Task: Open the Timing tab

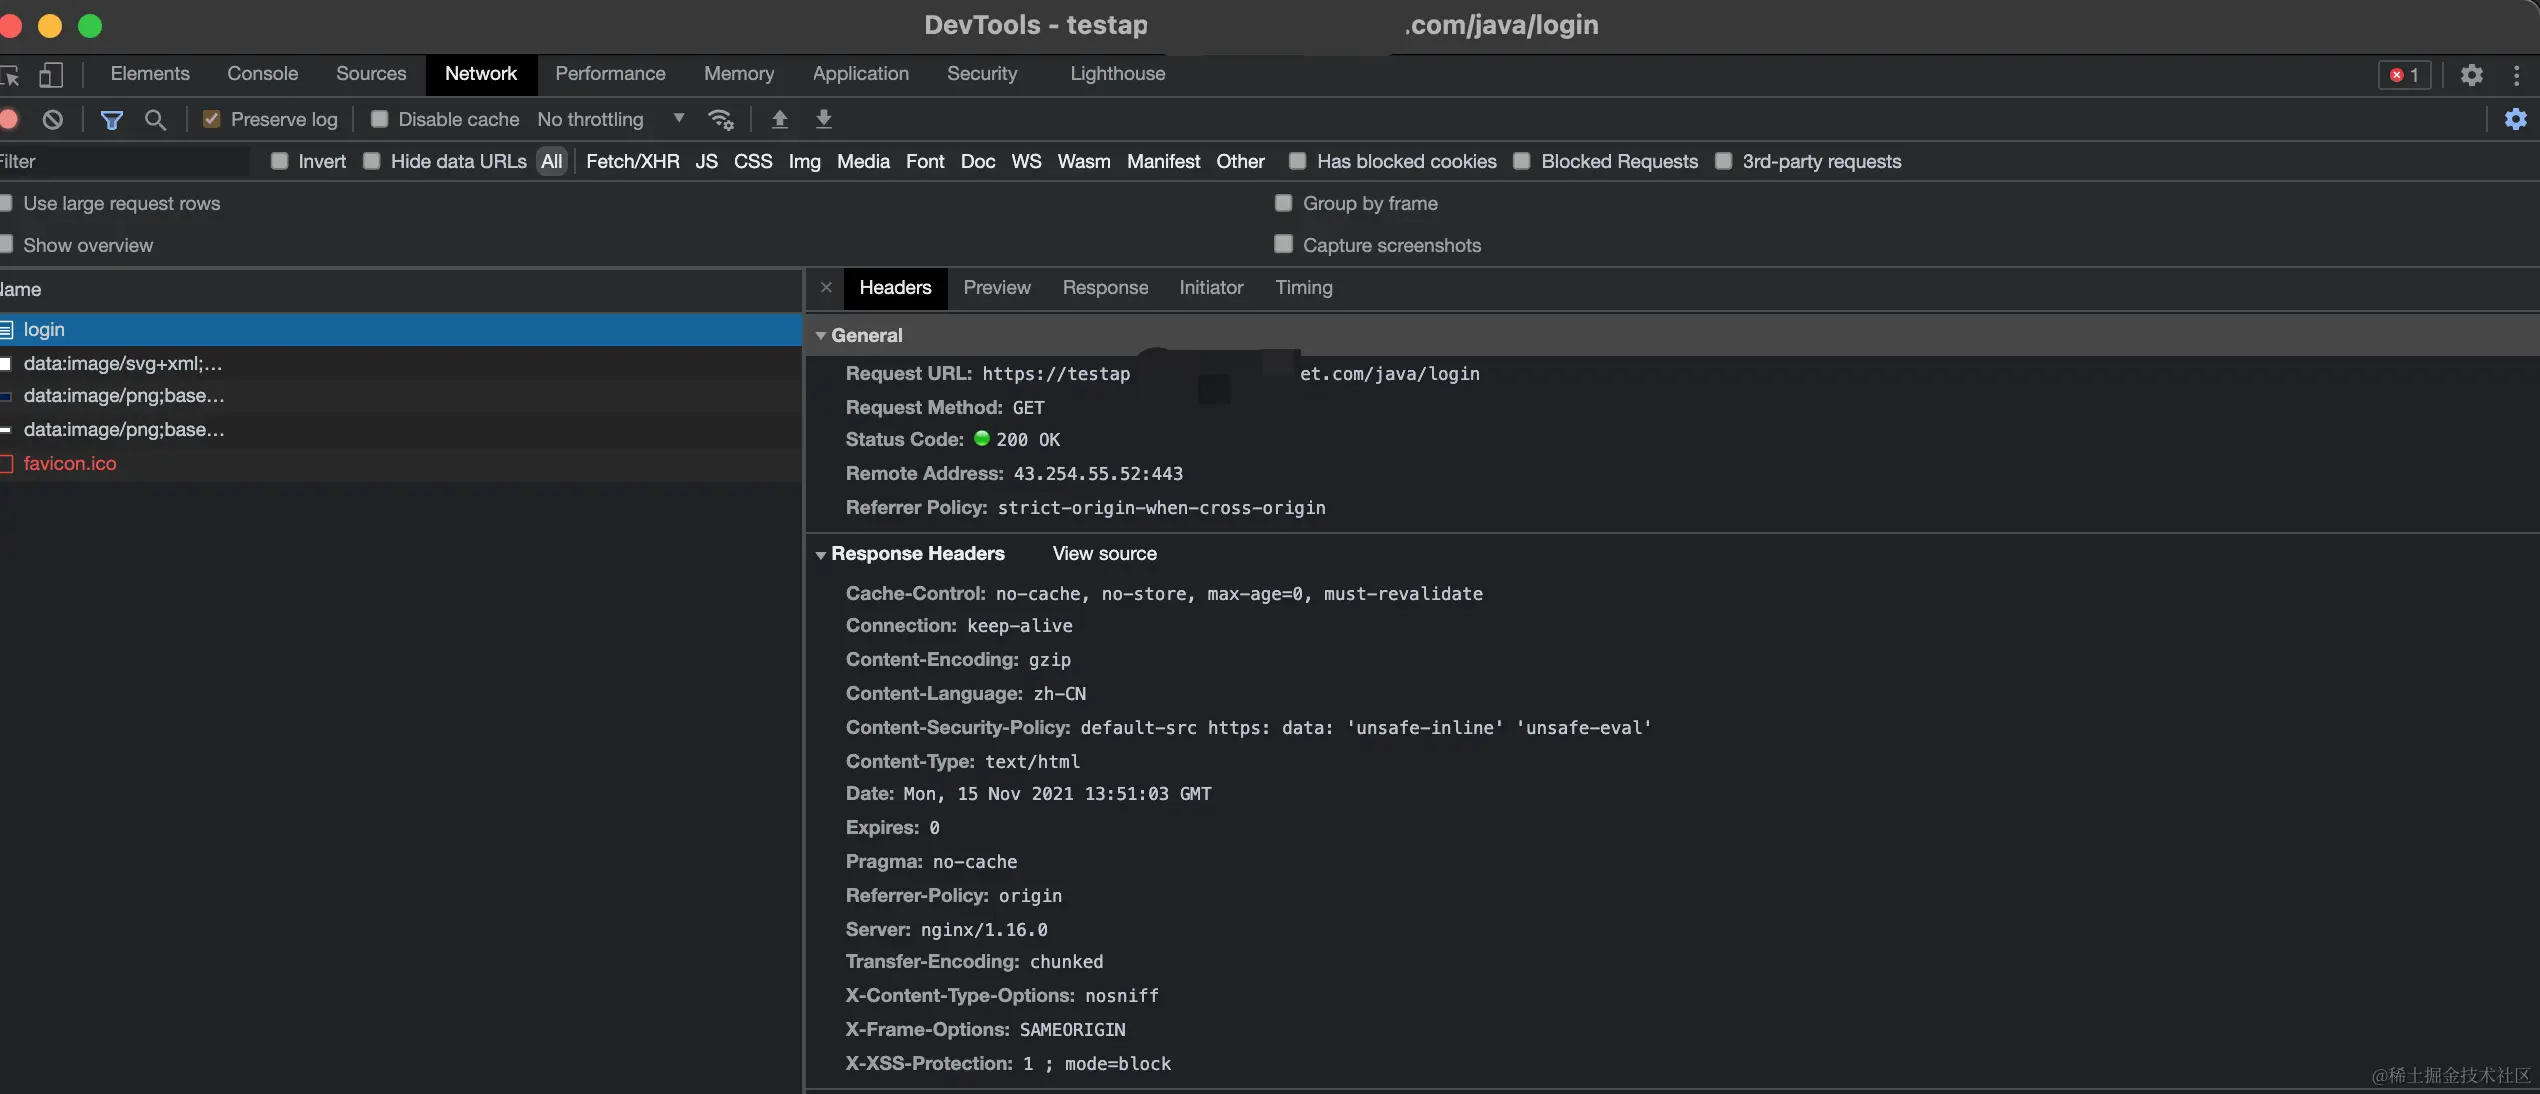Action: click(1303, 288)
